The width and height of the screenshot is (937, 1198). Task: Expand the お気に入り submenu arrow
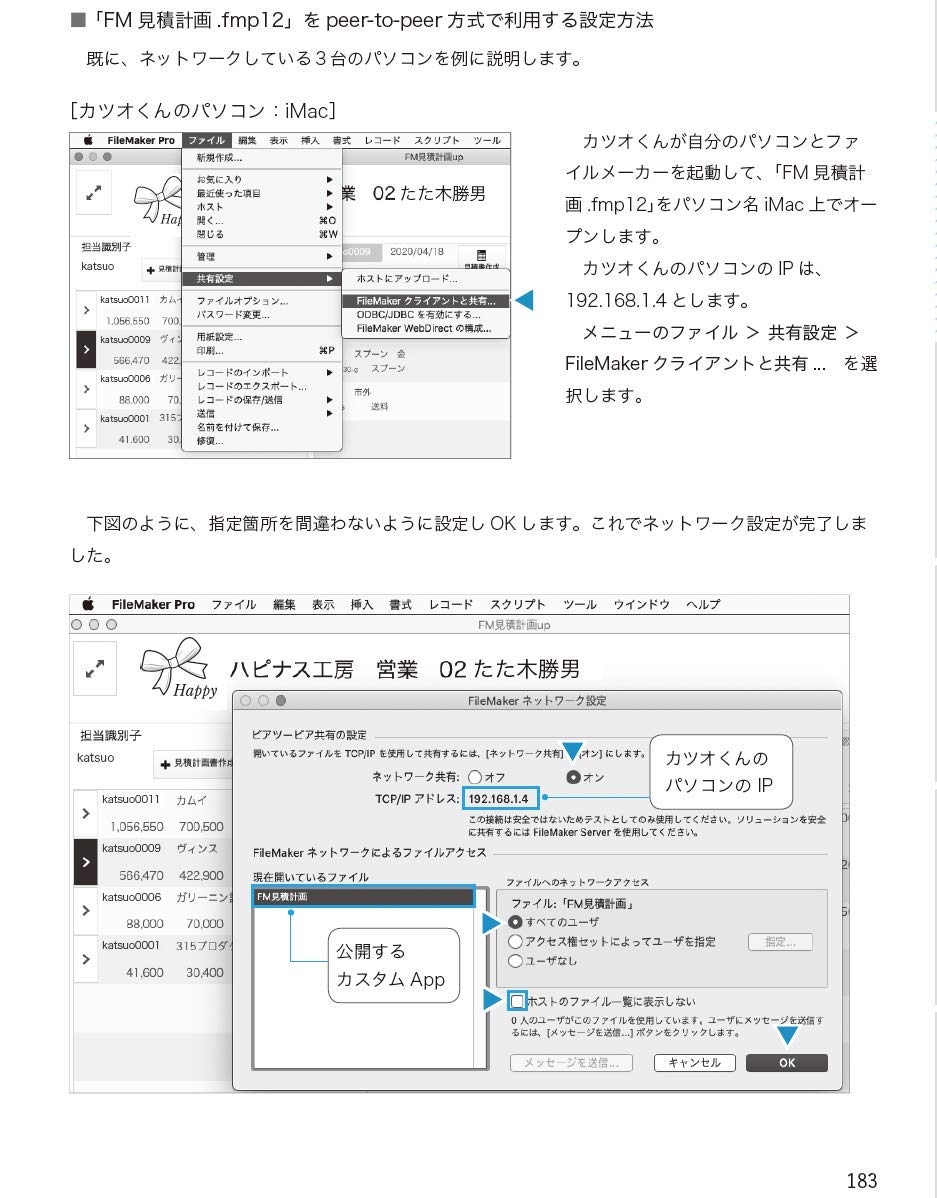329,180
